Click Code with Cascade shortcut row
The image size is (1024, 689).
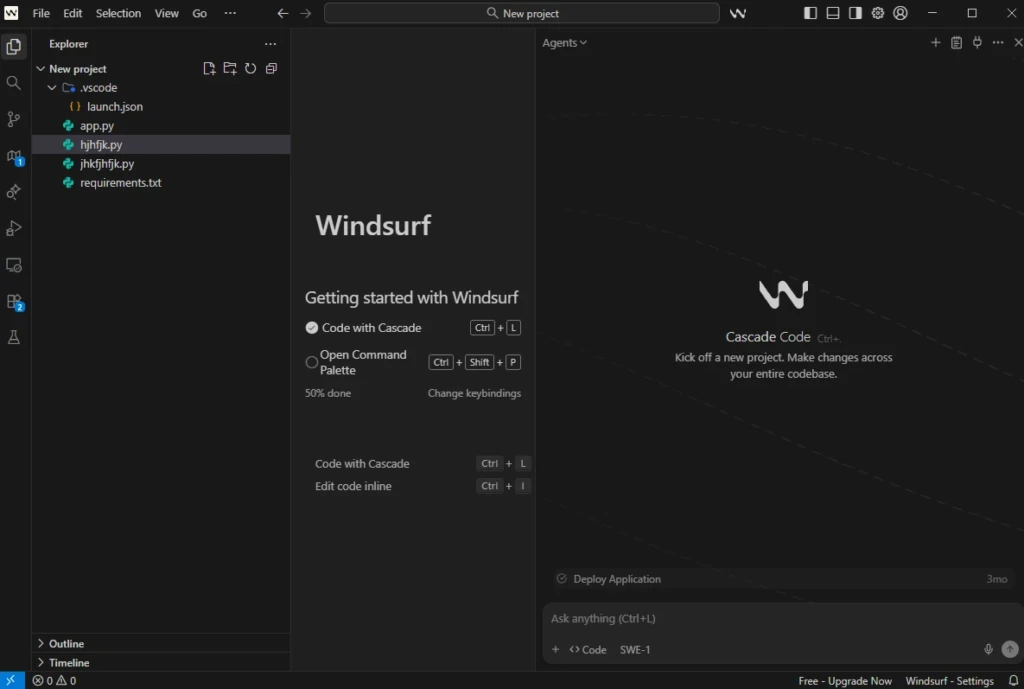tap(423, 464)
